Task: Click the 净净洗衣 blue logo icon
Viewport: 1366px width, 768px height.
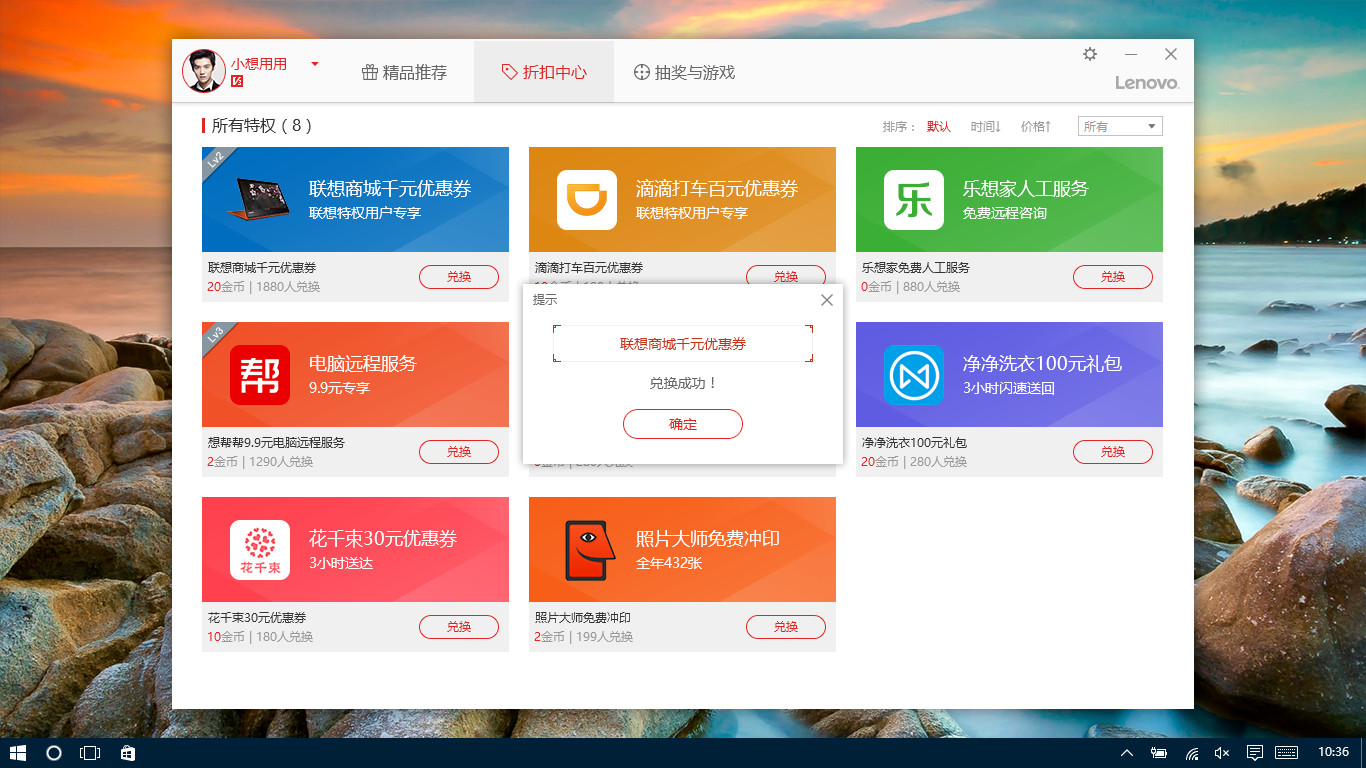Action: [914, 375]
